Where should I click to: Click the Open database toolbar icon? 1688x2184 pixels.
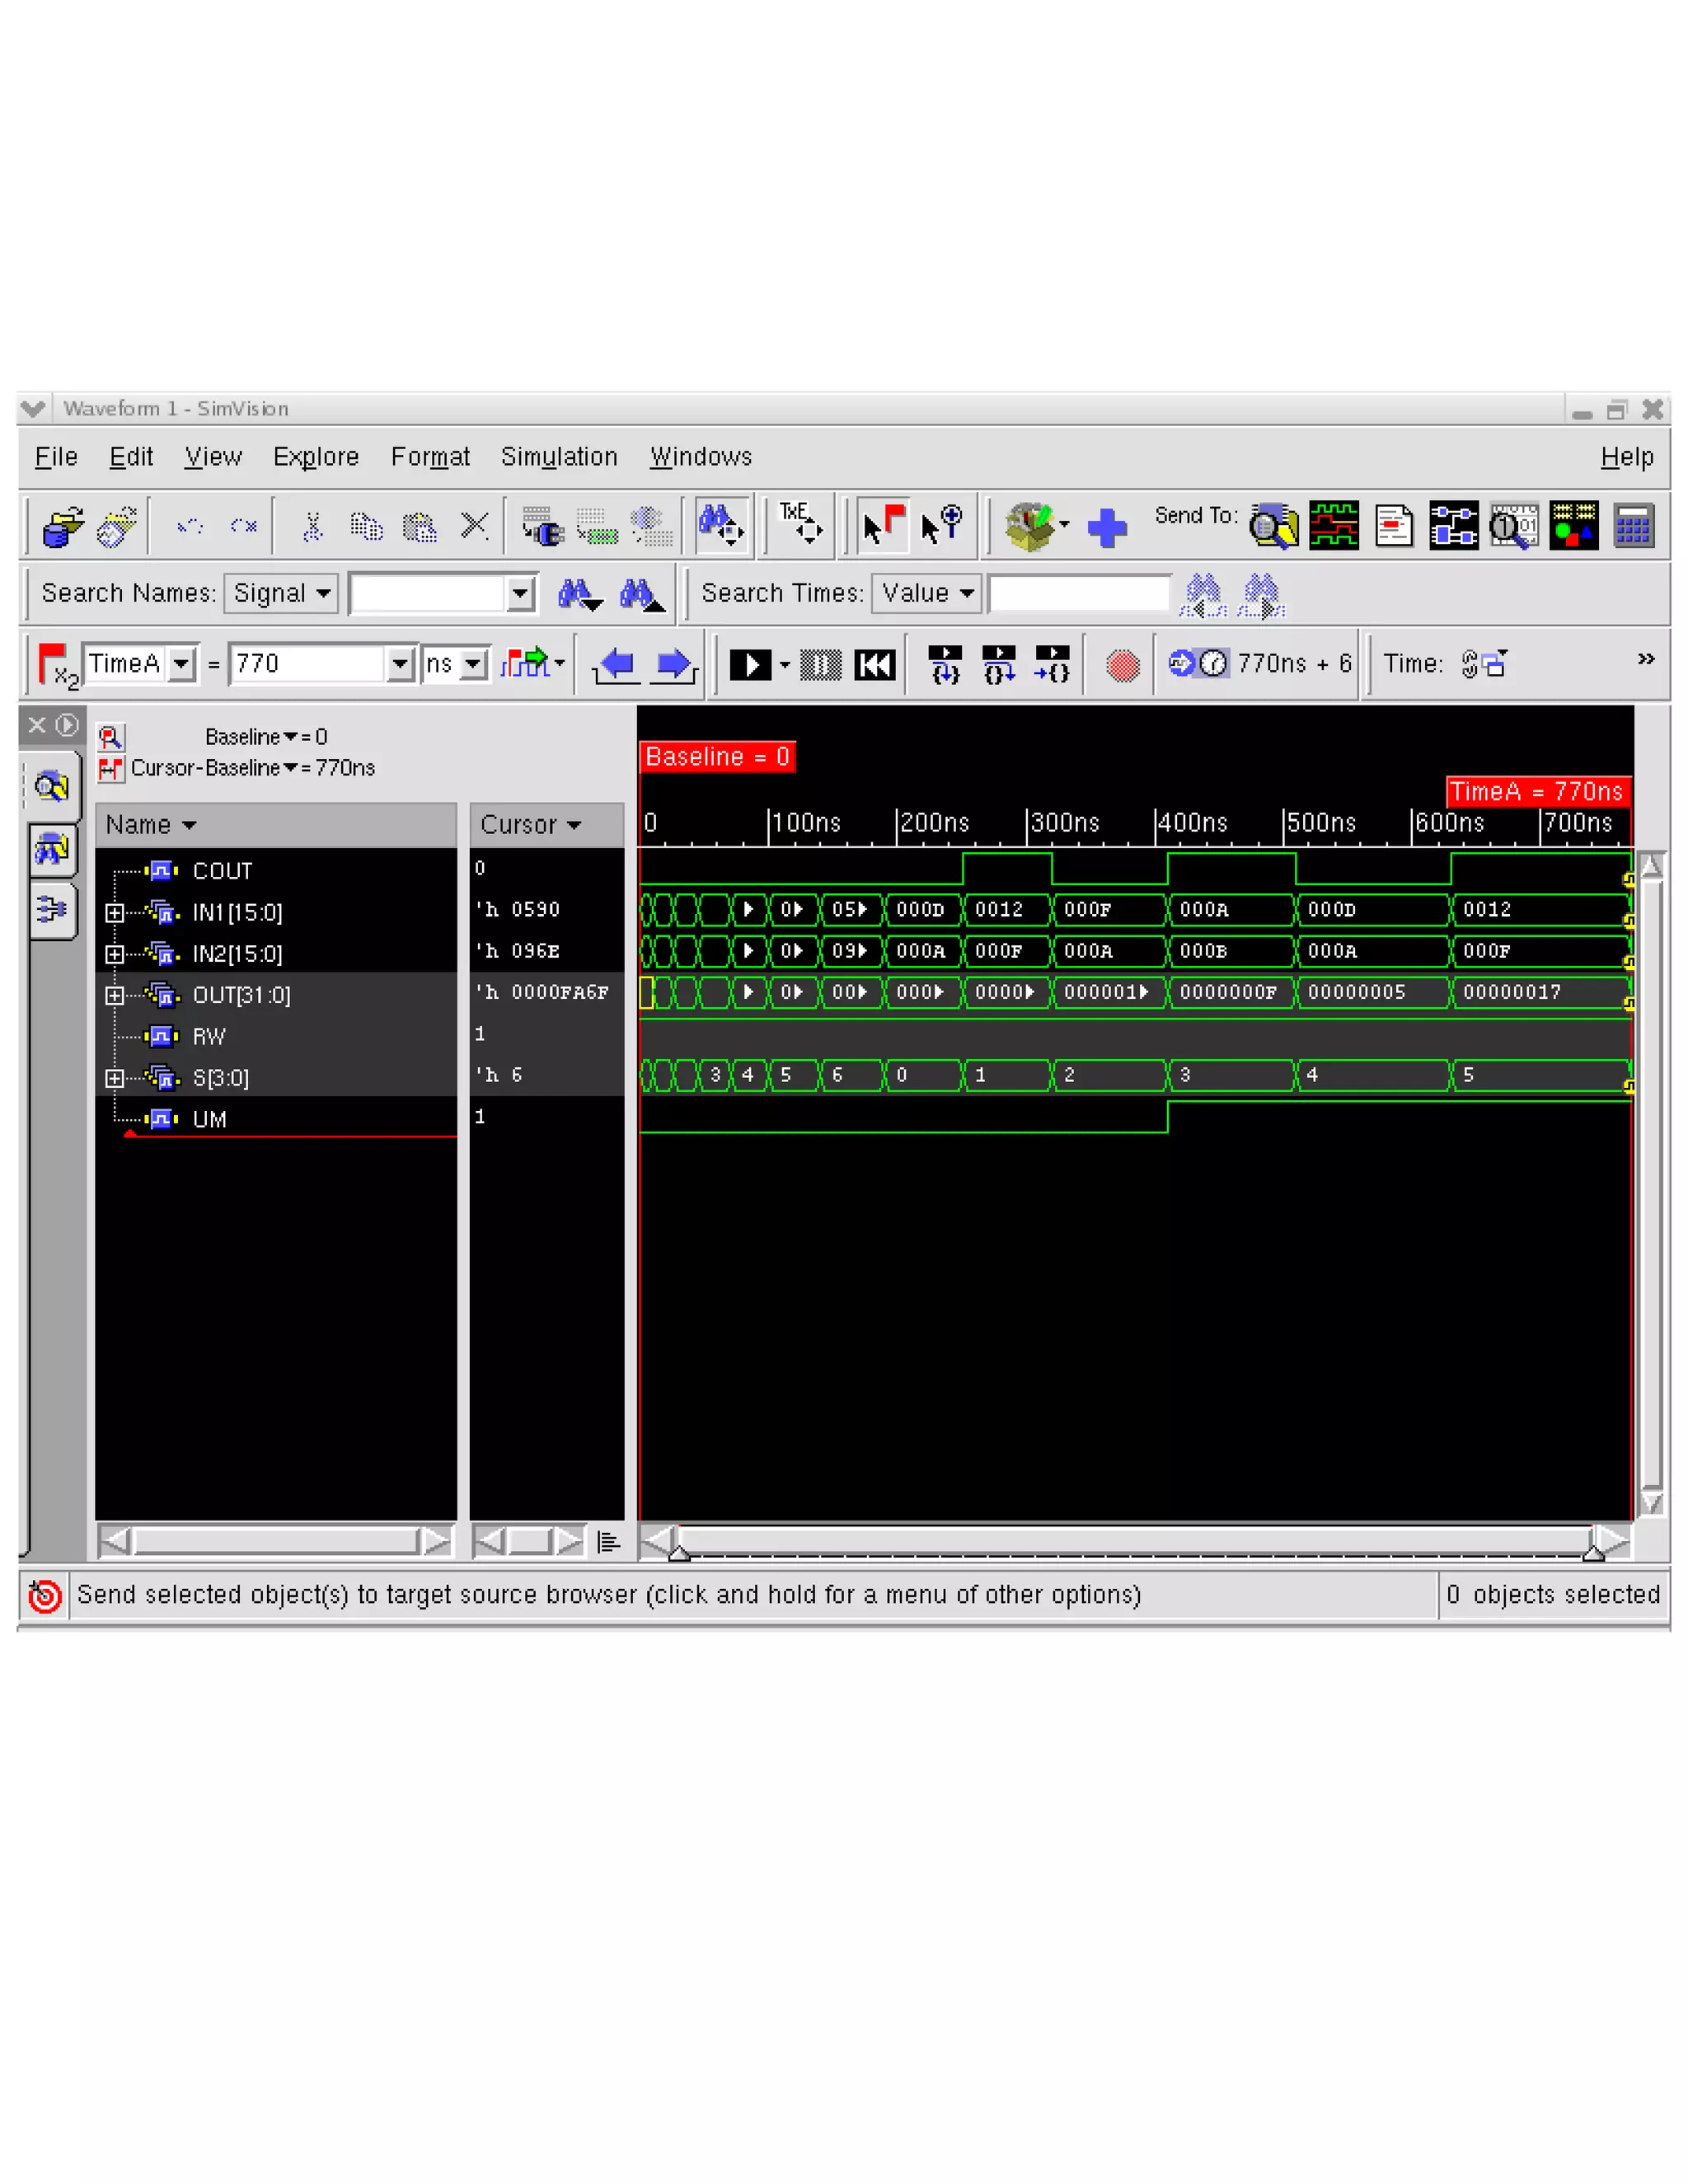pyautogui.click(x=62, y=526)
